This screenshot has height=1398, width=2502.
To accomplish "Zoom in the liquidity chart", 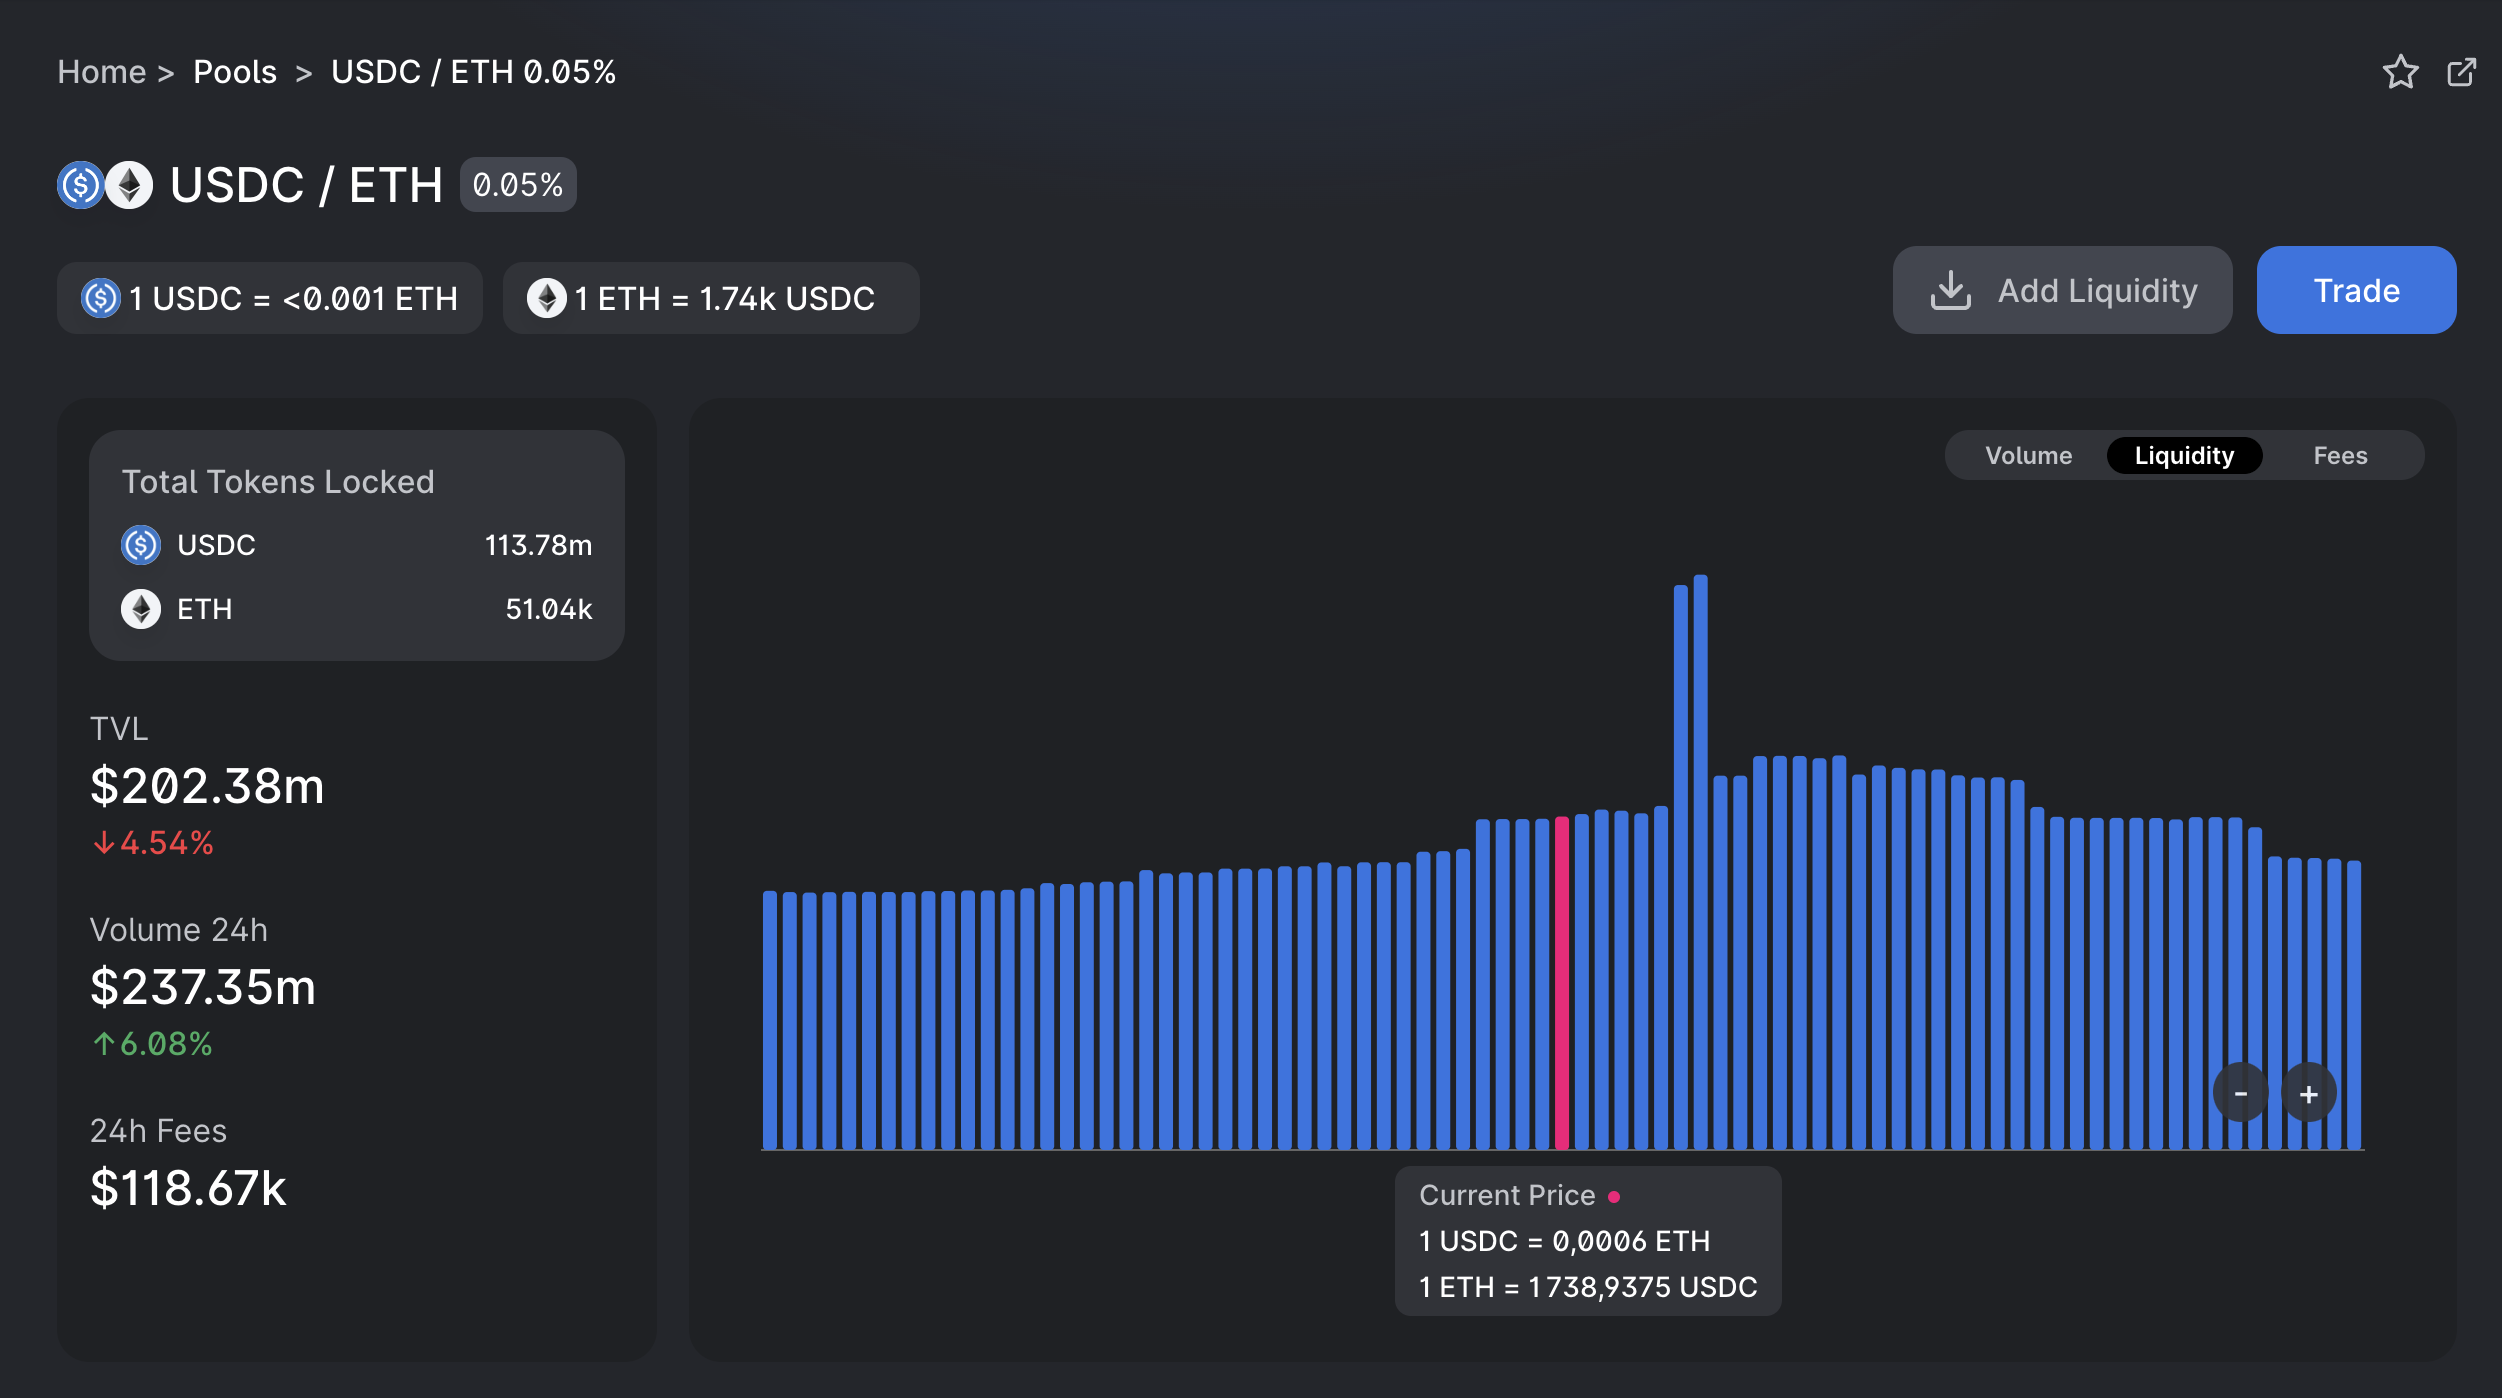I will pos(2308,1093).
